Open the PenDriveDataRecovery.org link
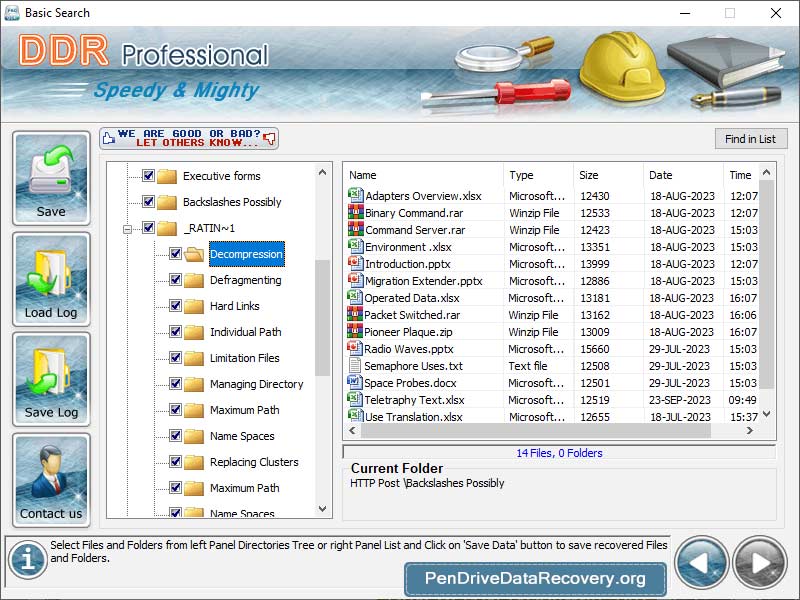800x600 pixels. pos(534,578)
